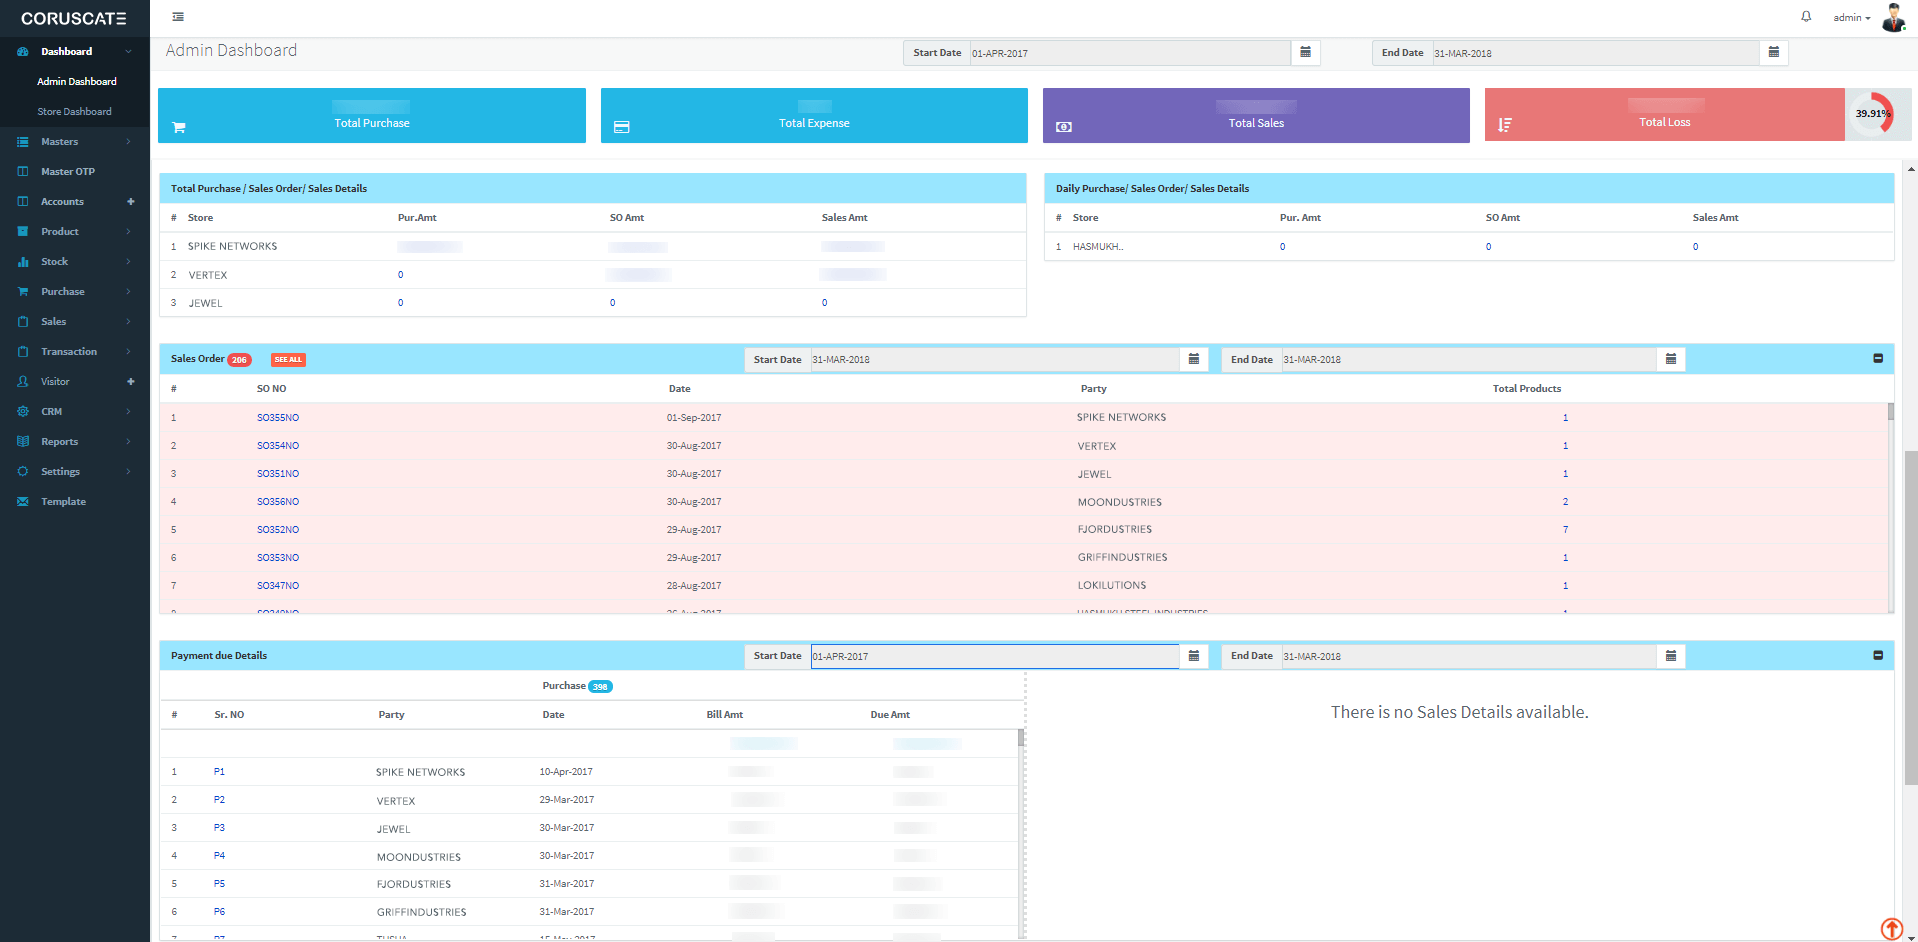Collapse the Payment due Details panel
Screen dimensions: 1918x942
pyautogui.click(x=1877, y=656)
